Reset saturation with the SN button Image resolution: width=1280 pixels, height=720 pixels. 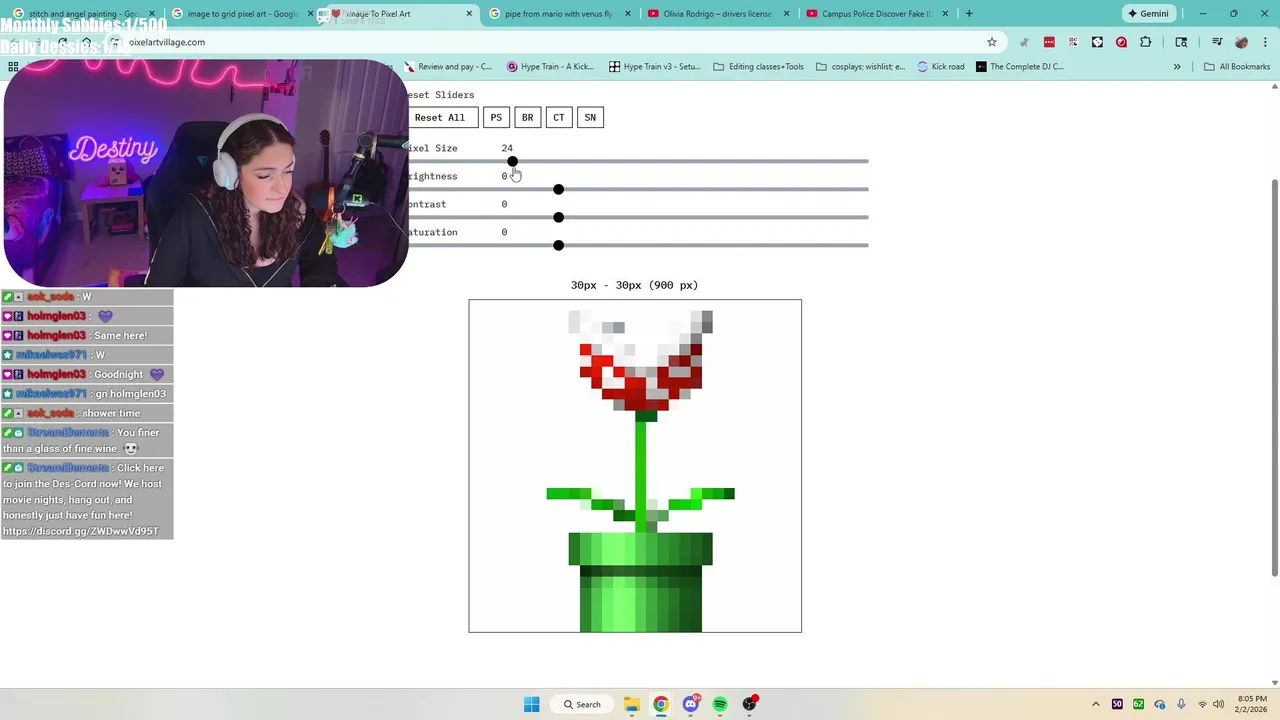590,118
